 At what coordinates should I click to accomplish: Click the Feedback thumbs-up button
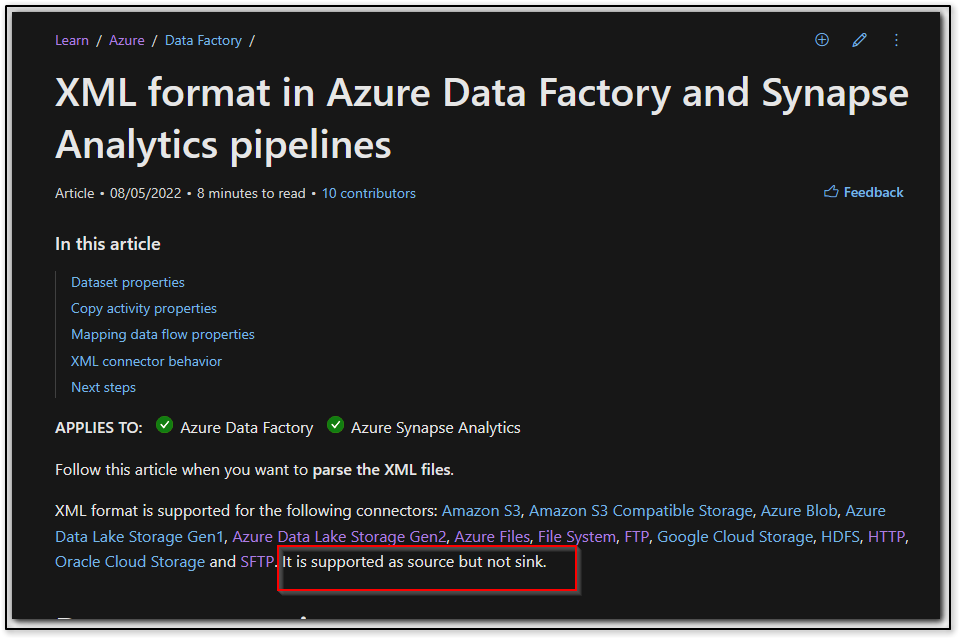[863, 192]
